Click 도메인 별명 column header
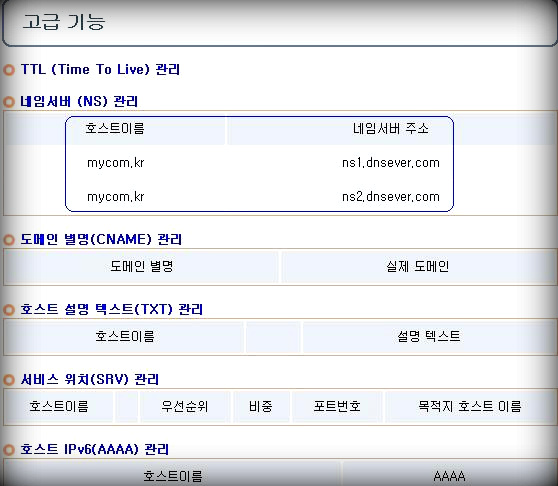Screen dimensions: 558x486 (142, 266)
